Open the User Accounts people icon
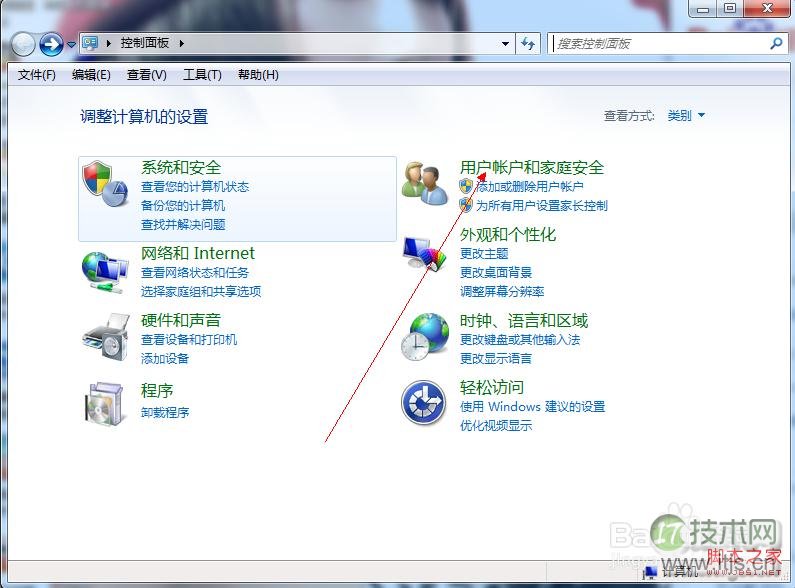This screenshot has height=588, width=795. coord(424,183)
